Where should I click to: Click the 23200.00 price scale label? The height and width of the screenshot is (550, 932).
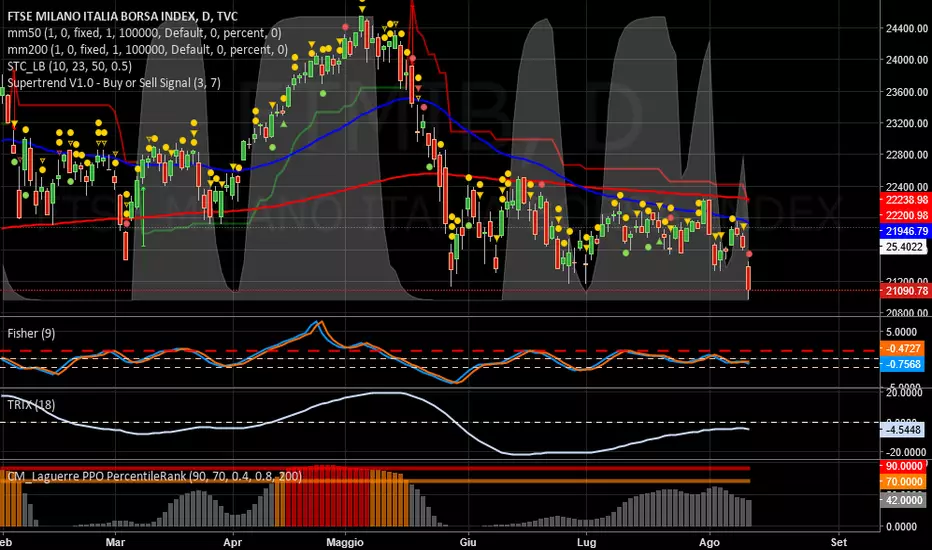[906, 123]
